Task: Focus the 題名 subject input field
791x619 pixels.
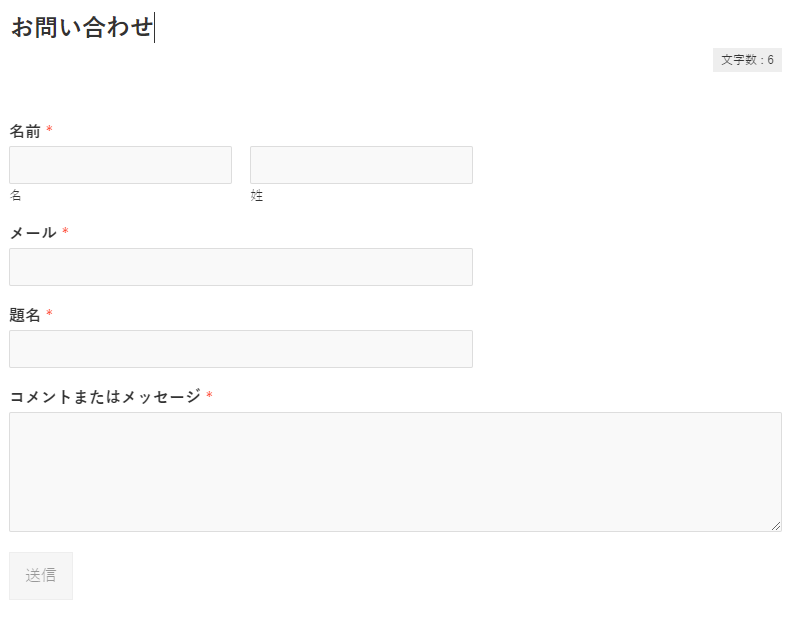Action: point(241,349)
